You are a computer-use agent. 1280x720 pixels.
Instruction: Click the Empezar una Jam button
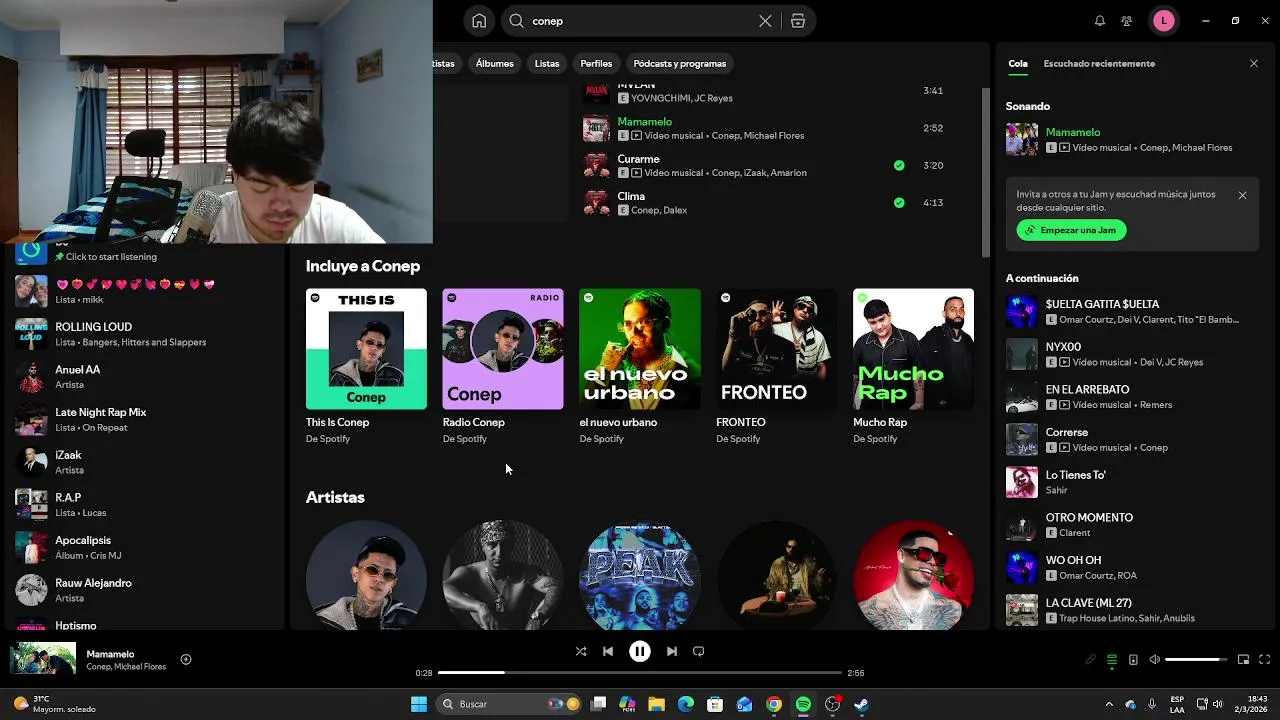[1072, 230]
